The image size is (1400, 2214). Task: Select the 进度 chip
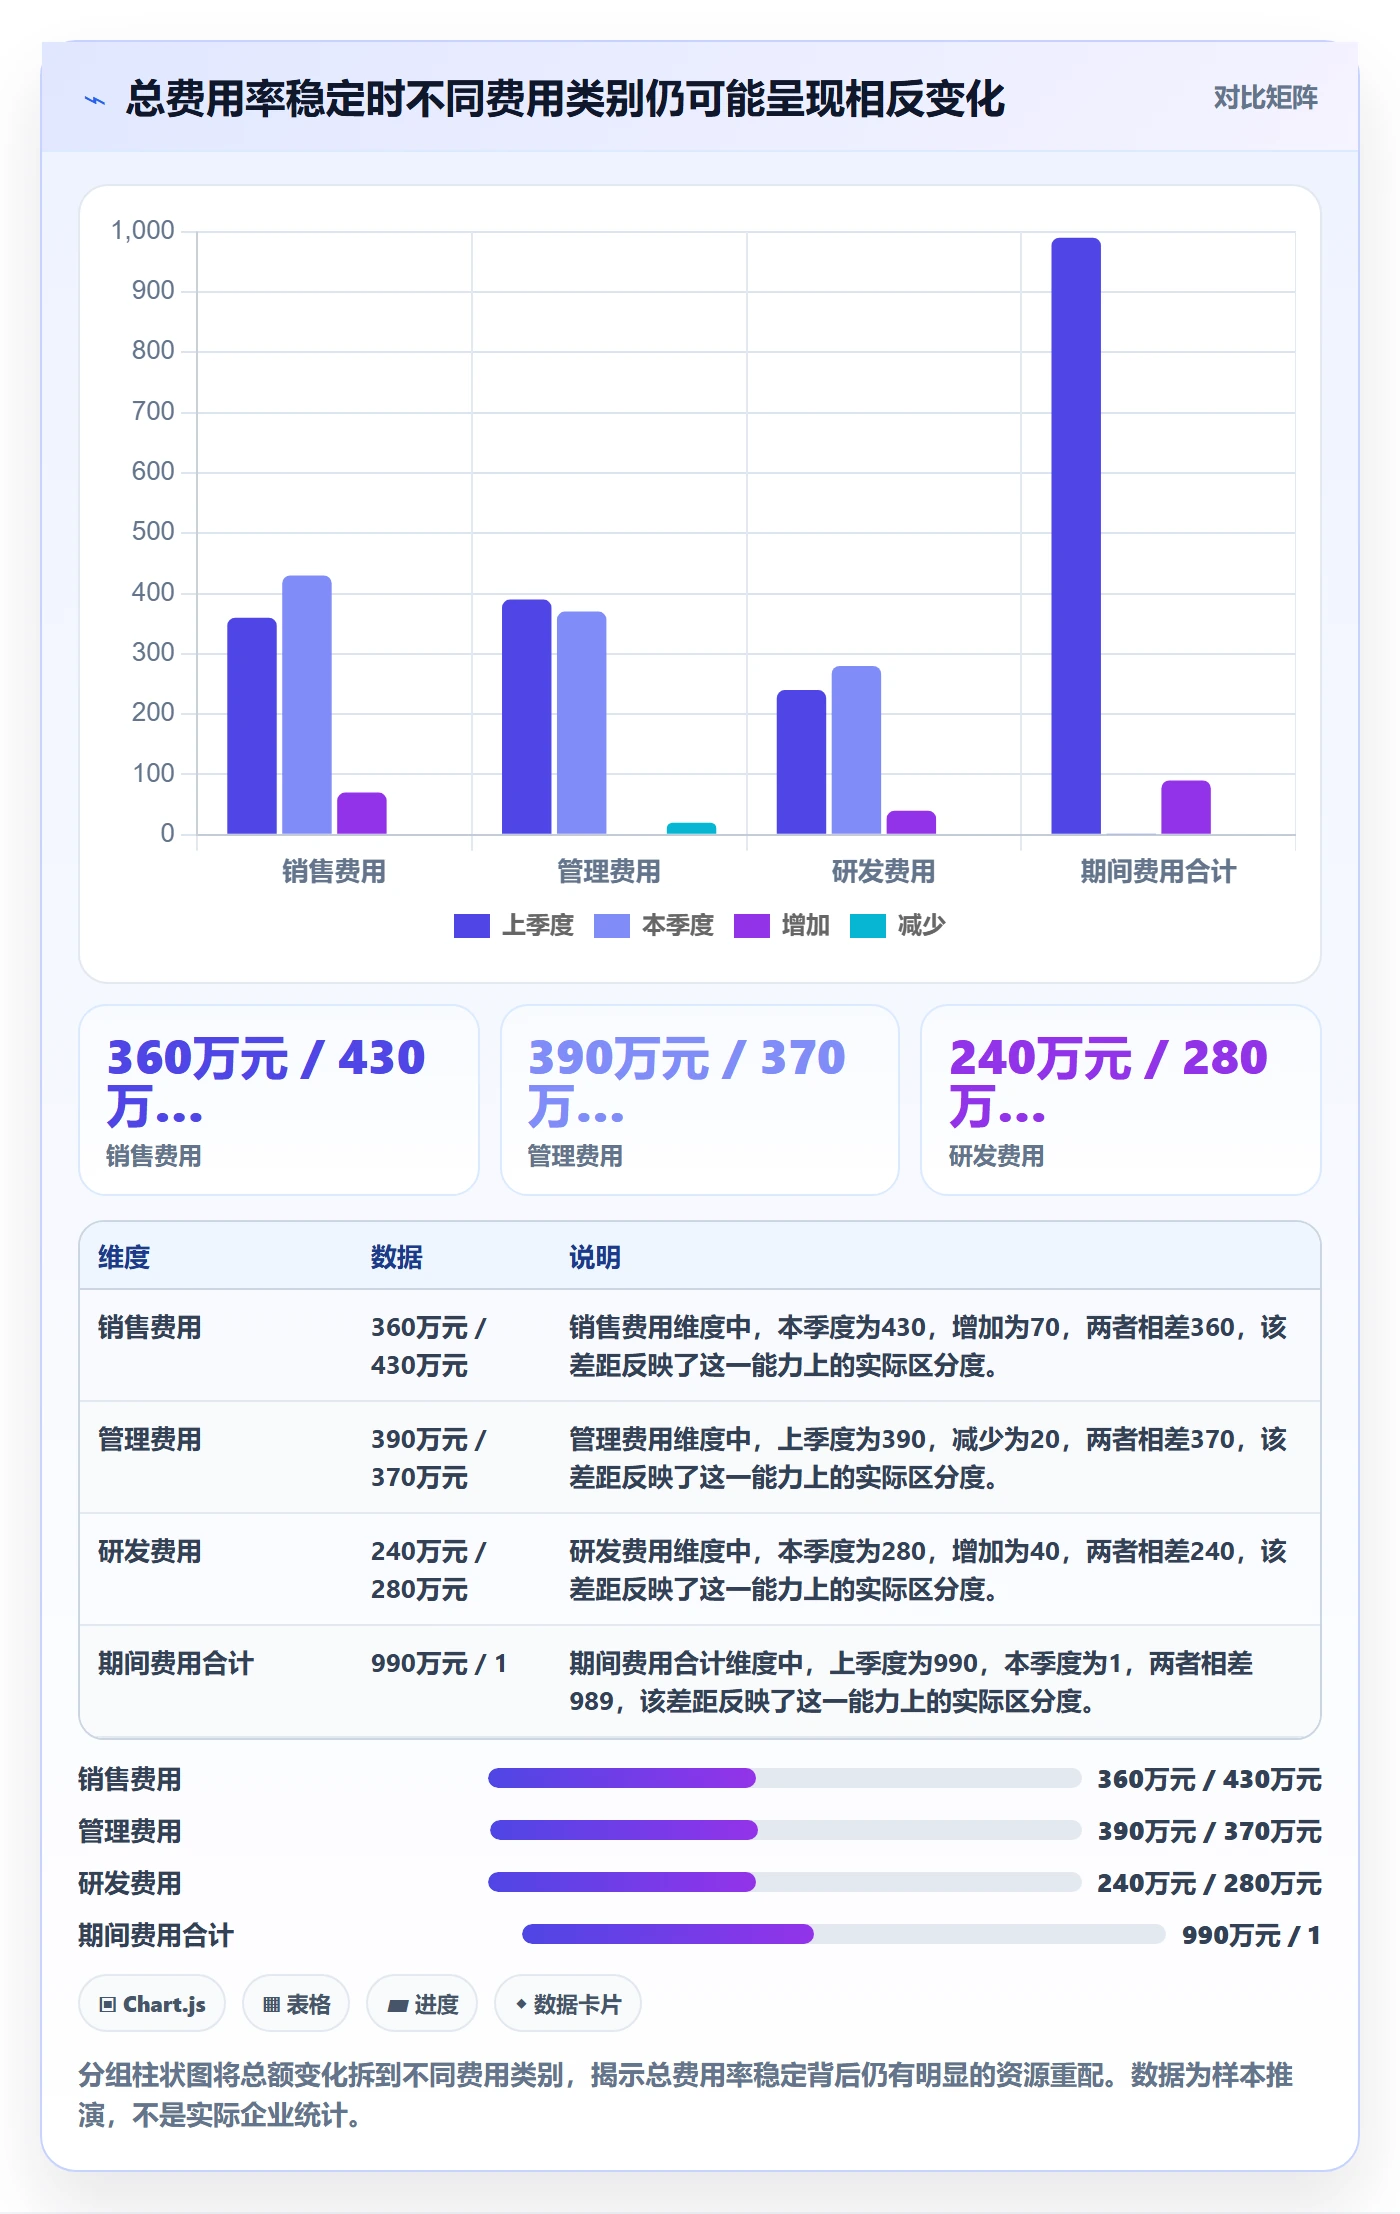pos(422,2004)
